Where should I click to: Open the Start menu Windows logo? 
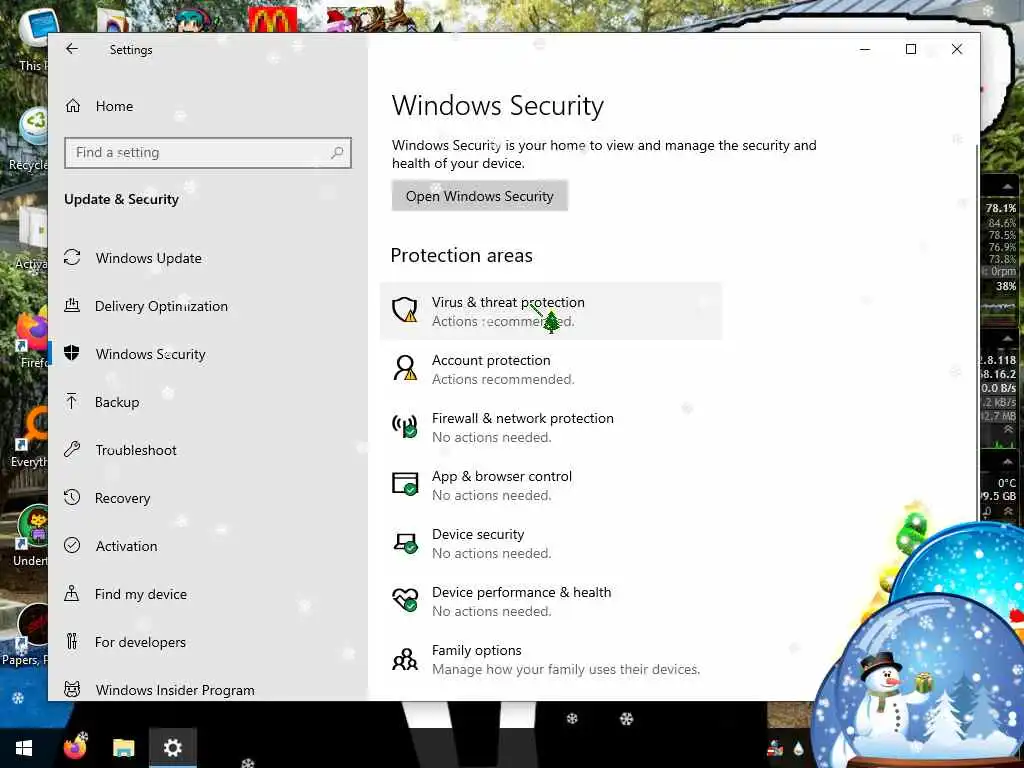24,748
